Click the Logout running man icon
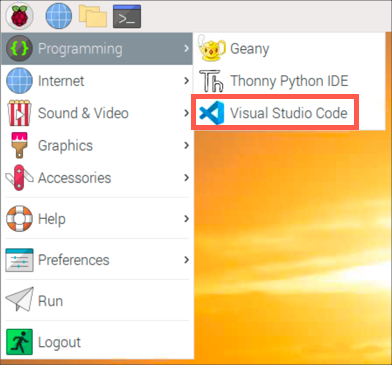Screen dimensions: 392x365 coord(19,342)
